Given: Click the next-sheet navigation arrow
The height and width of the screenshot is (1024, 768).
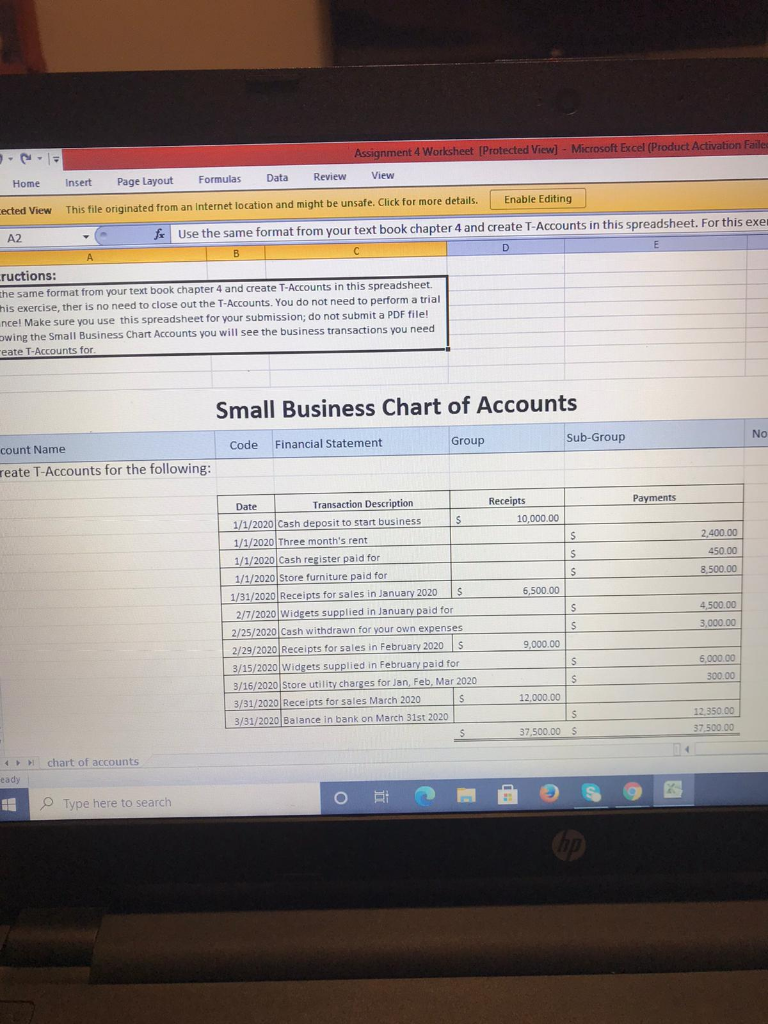Looking at the screenshot, I should [19, 763].
